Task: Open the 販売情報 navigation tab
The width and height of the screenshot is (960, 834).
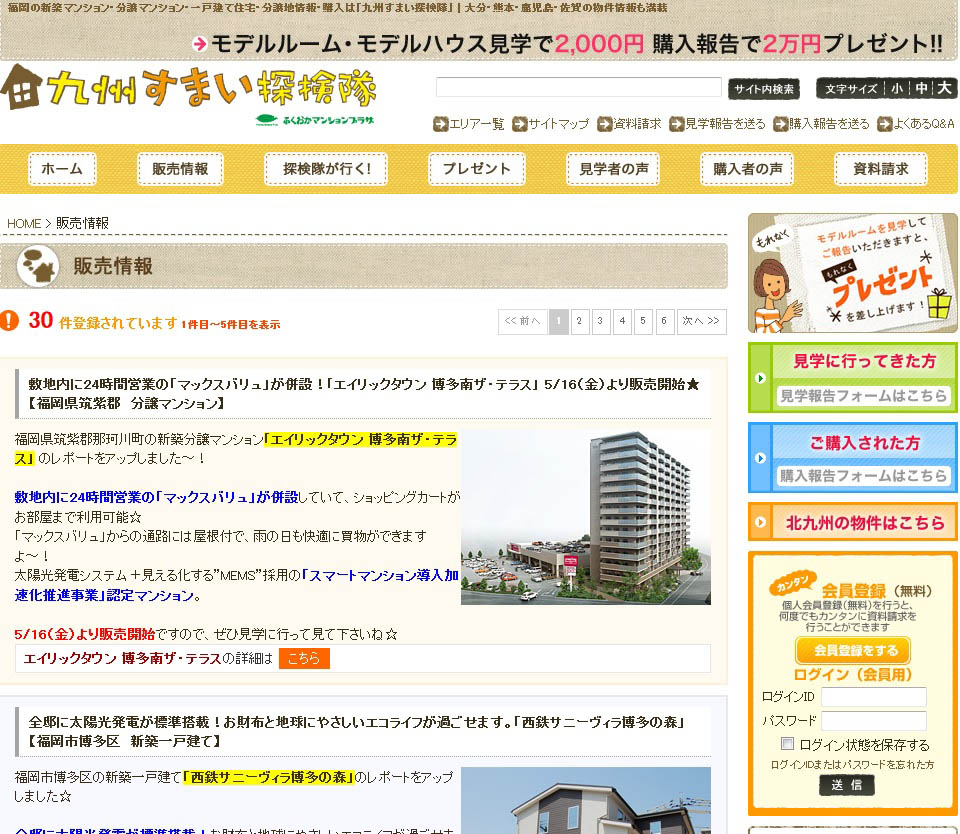Action: tap(180, 169)
